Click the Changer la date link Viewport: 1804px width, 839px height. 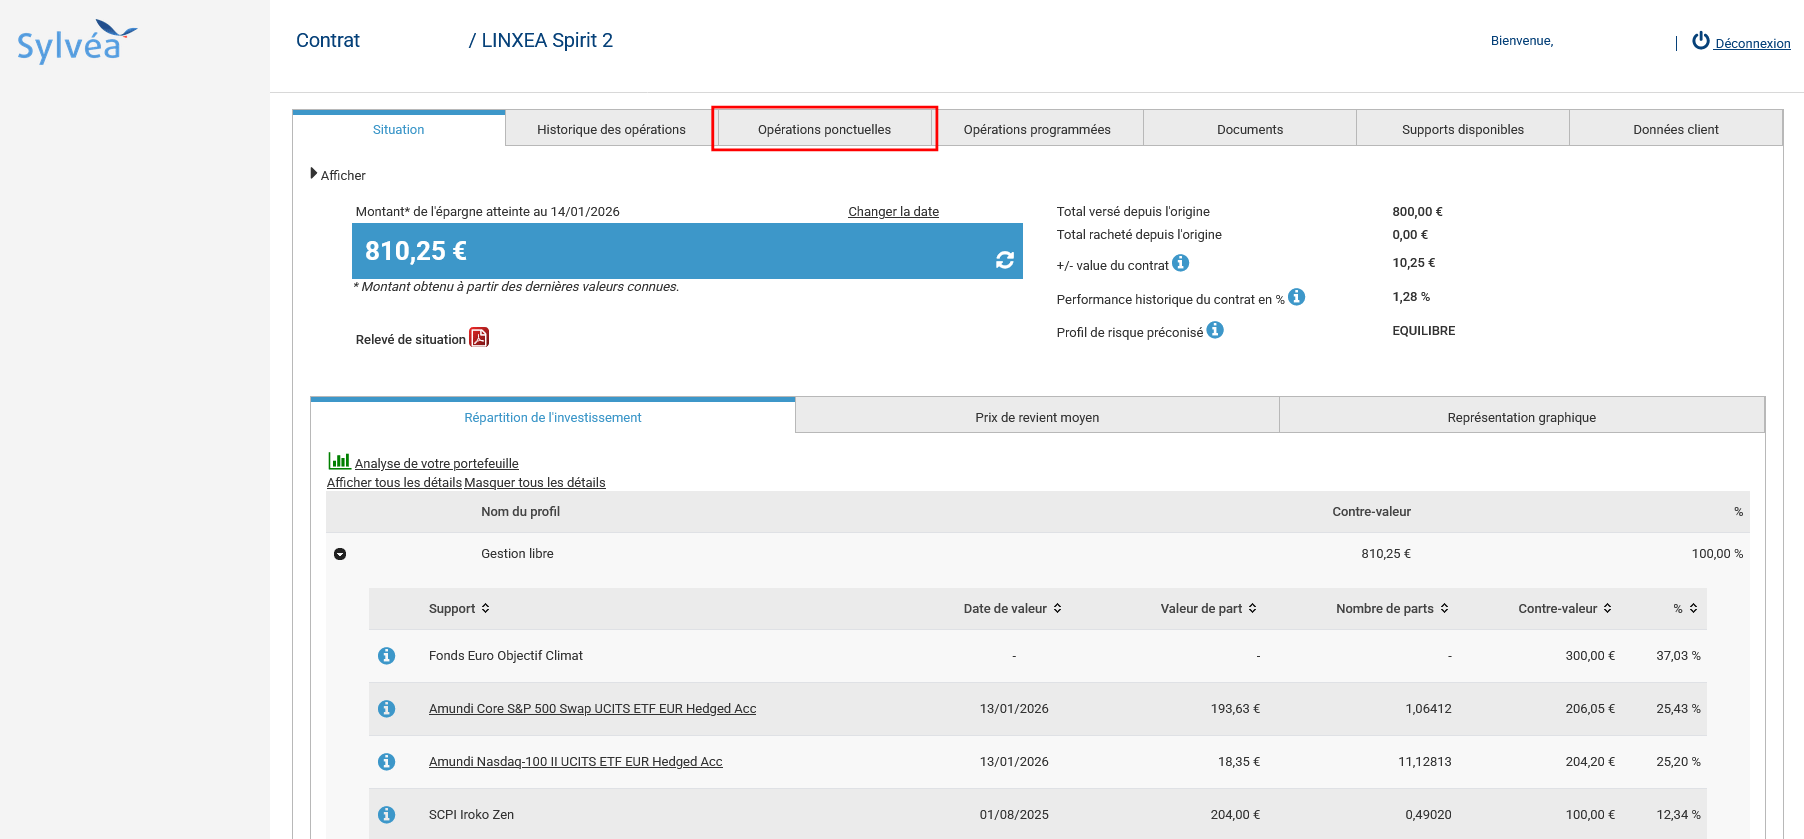pyautogui.click(x=893, y=212)
